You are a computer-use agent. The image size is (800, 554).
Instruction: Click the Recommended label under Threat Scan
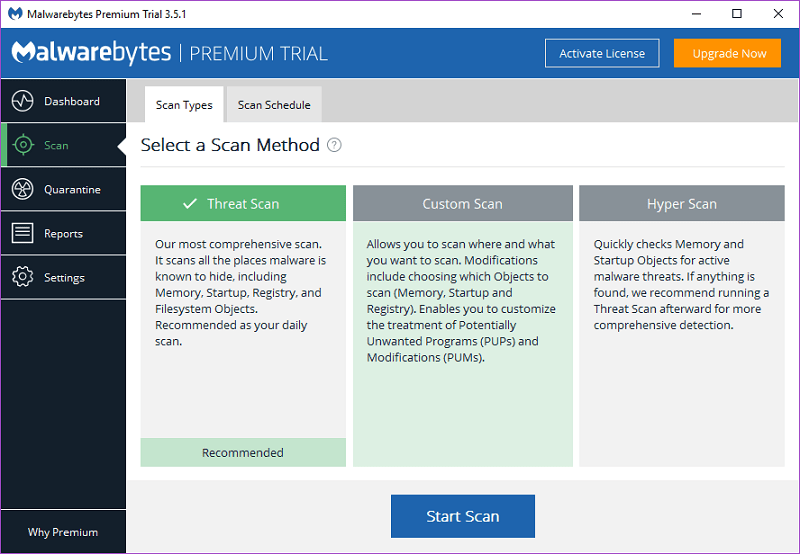tap(243, 452)
